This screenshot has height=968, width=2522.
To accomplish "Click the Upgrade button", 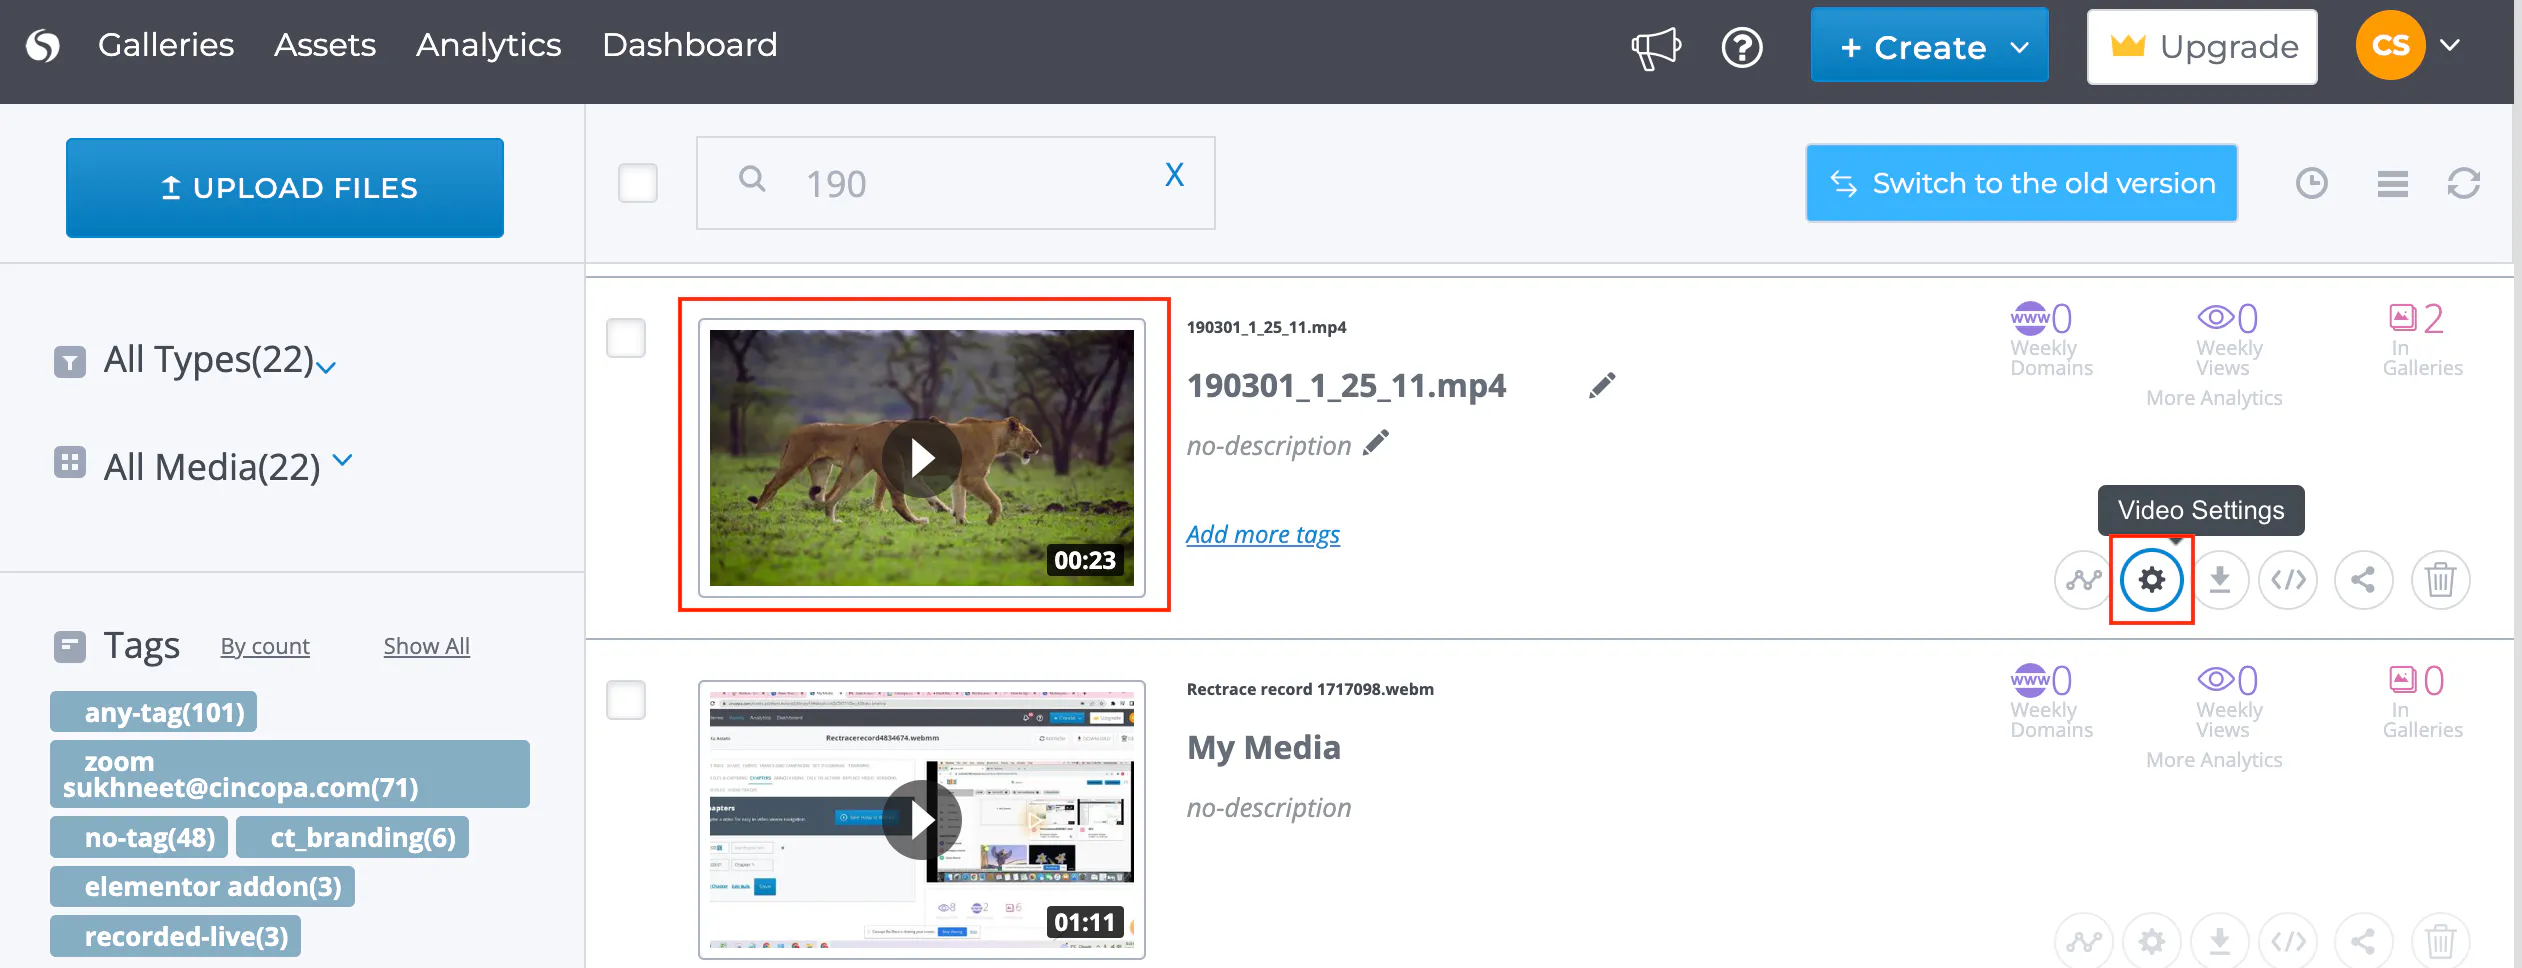I will tap(2202, 47).
